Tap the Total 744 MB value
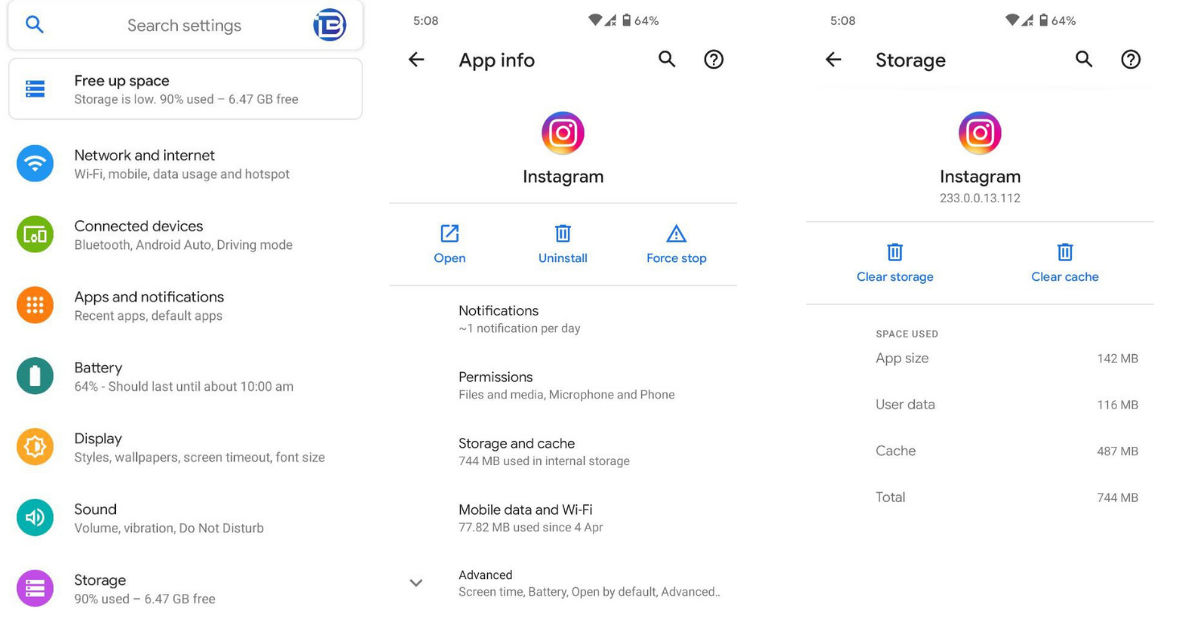 point(1117,497)
